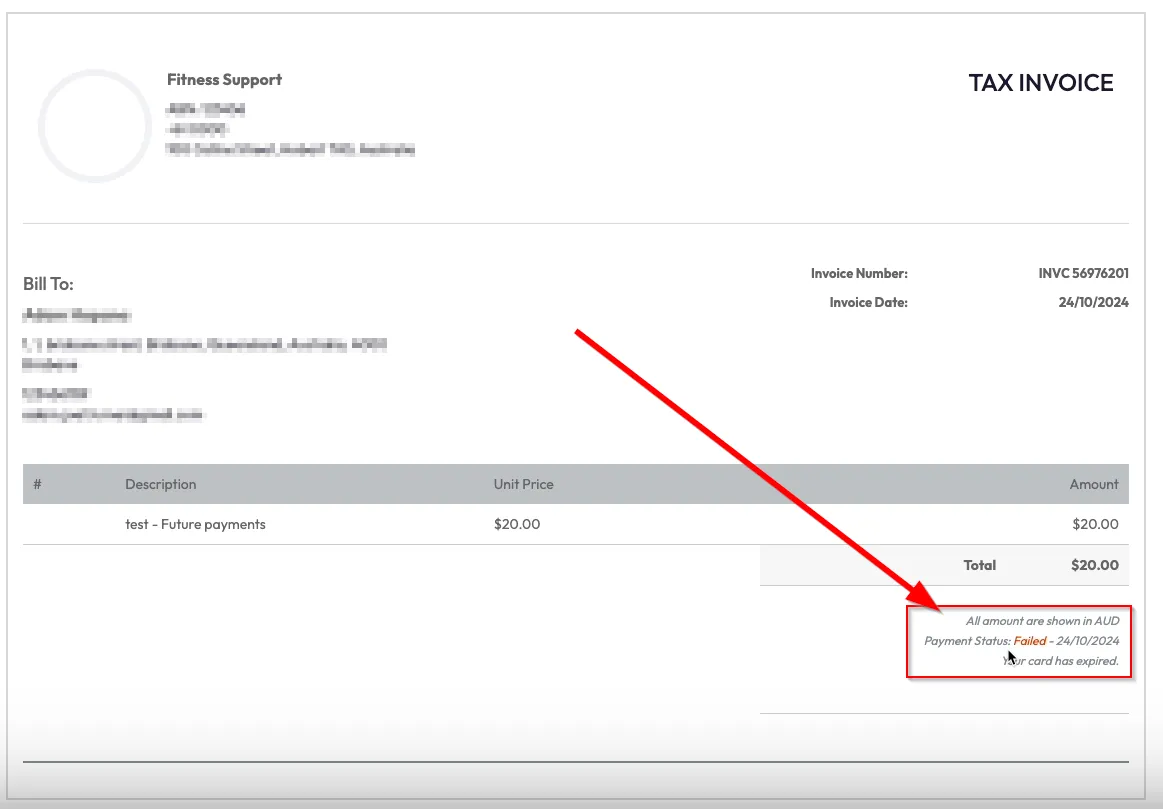Click the circular company logo placeholder

click(95, 126)
